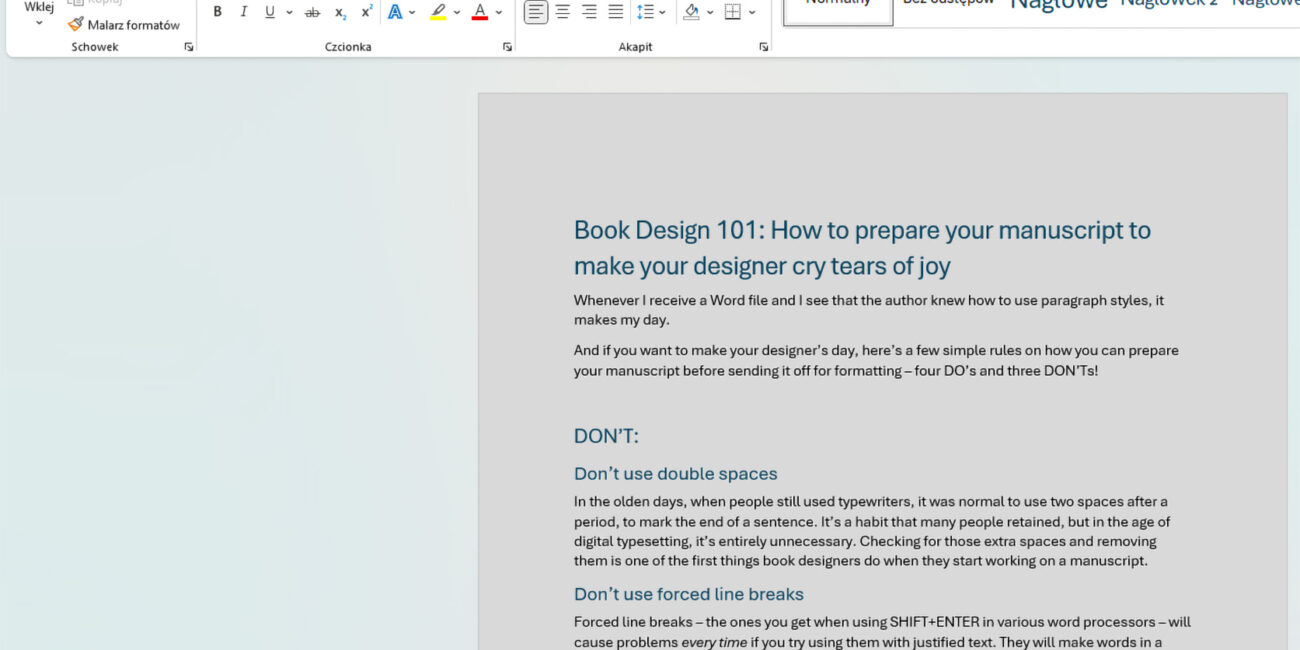Toggle italic formatting
Screen dimensions: 1300x650
pyautogui.click(x=243, y=12)
